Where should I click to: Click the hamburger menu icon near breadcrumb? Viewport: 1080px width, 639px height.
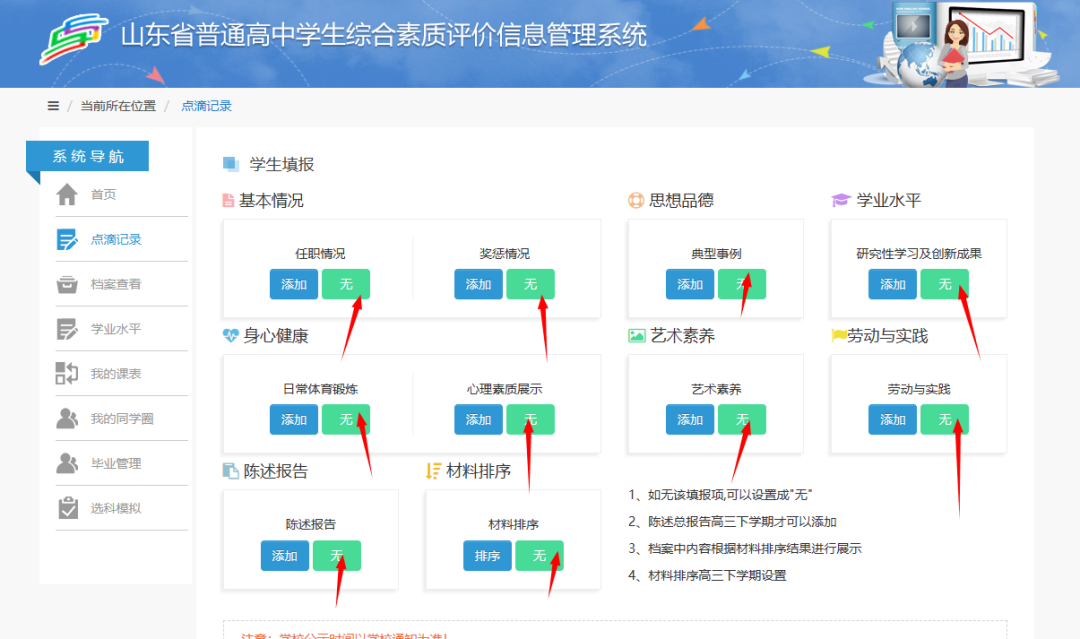click(52, 105)
